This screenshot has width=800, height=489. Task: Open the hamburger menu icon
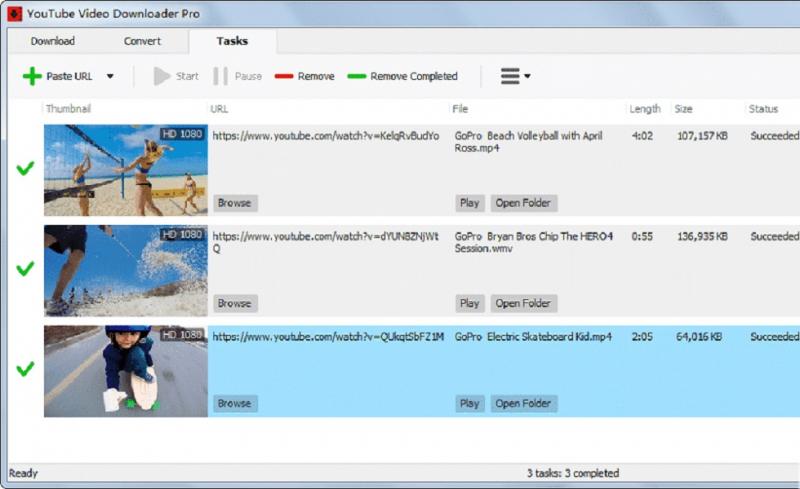coord(510,77)
